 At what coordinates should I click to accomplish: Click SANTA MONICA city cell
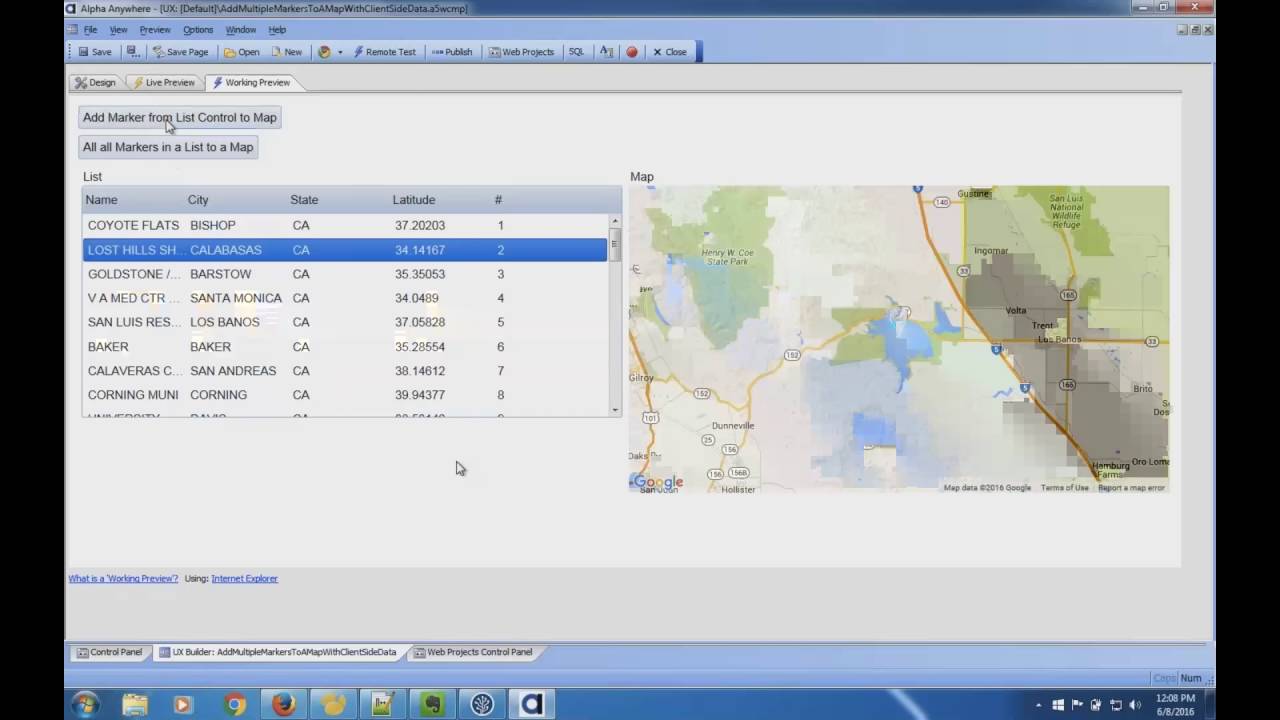point(236,298)
